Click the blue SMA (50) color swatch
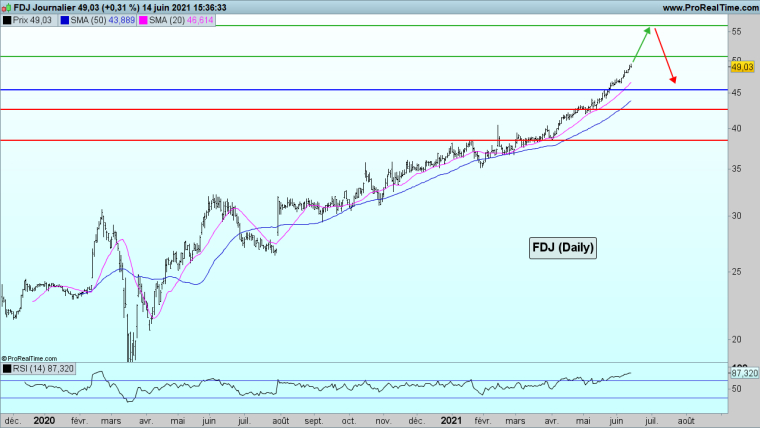Viewport: 760px width, 428px height. (x=64, y=20)
